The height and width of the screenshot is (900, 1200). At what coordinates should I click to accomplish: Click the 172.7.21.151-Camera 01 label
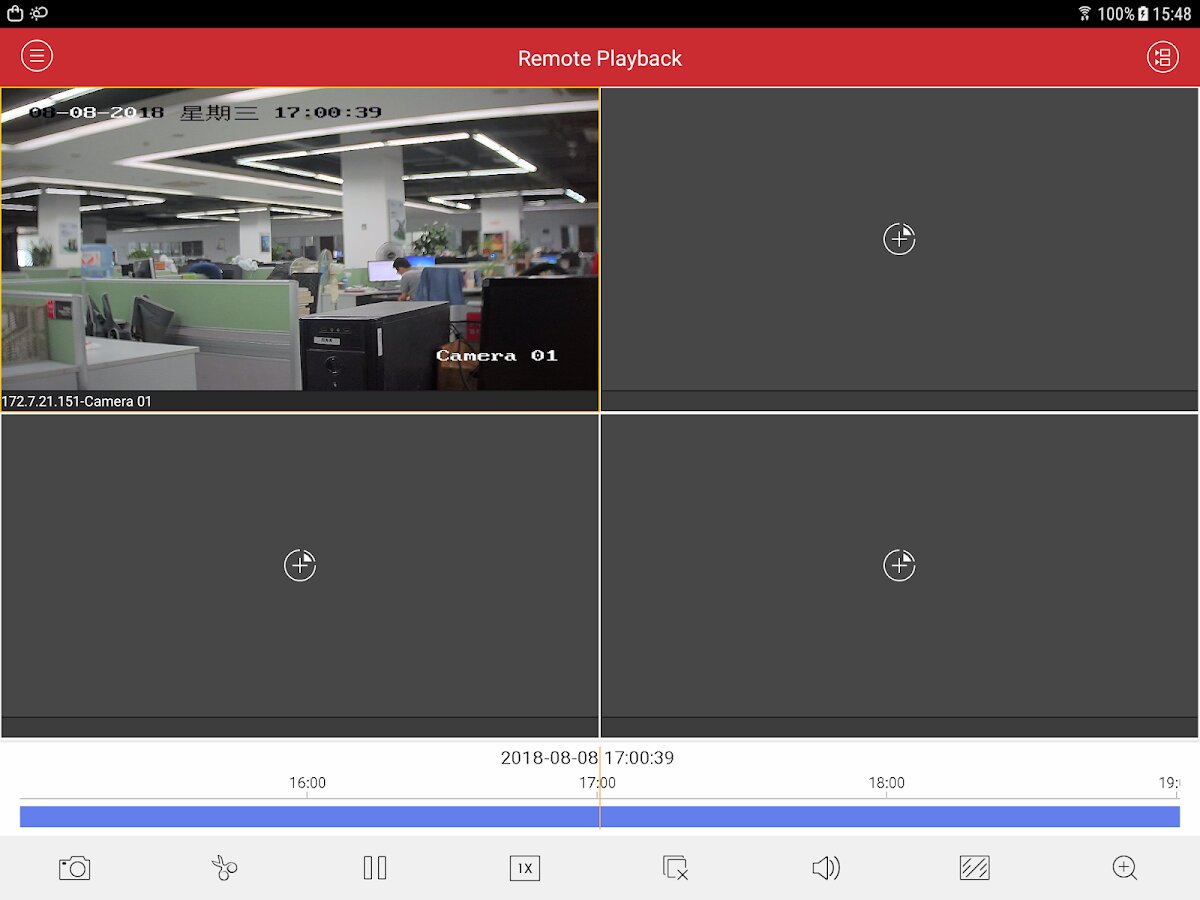coord(77,401)
